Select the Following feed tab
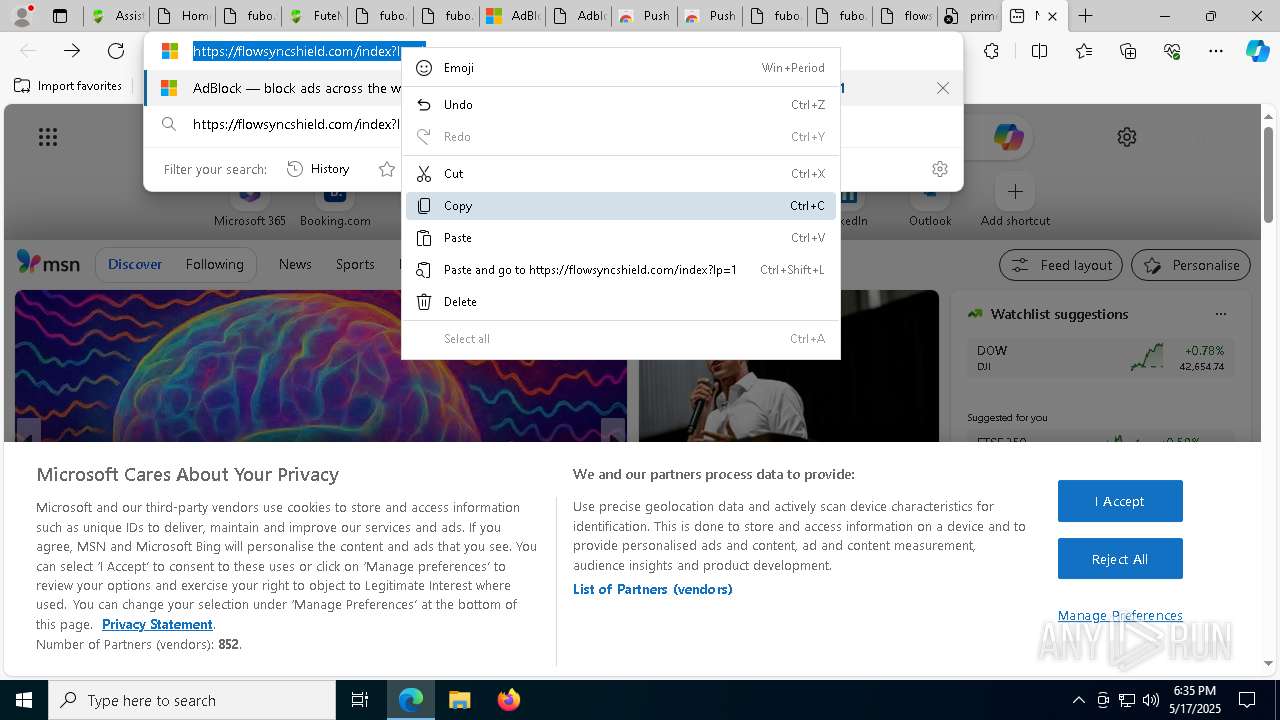1280x720 pixels. click(214, 265)
